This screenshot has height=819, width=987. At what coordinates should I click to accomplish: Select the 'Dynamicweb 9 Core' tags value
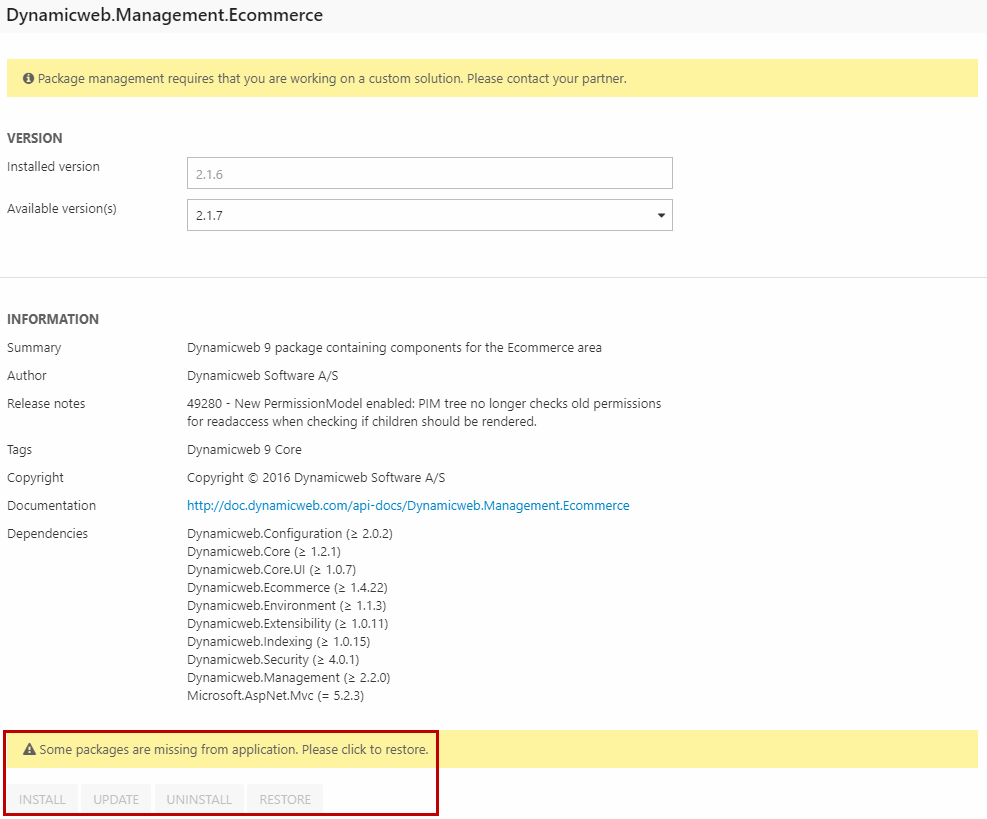coord(244,450)
